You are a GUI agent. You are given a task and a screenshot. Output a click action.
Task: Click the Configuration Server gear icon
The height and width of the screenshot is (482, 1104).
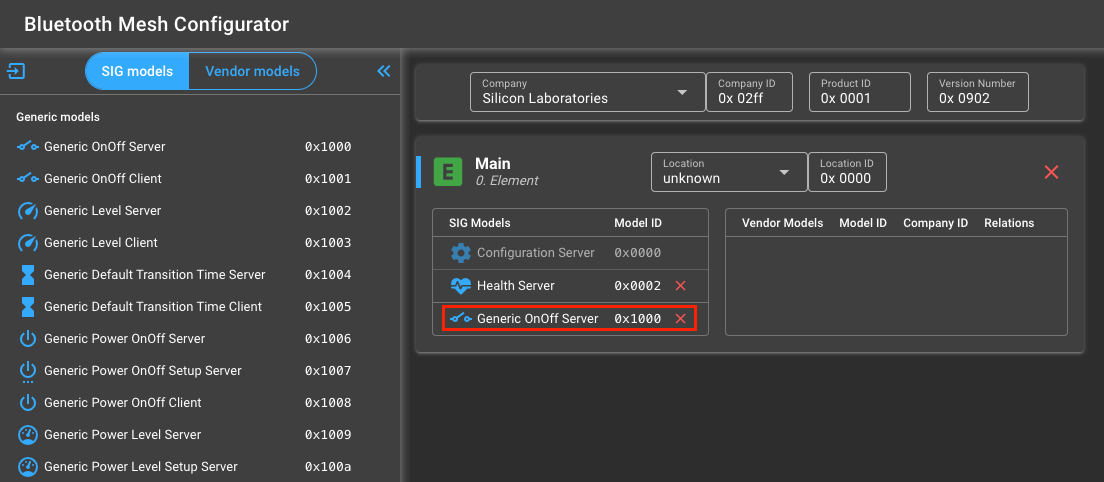460,253
